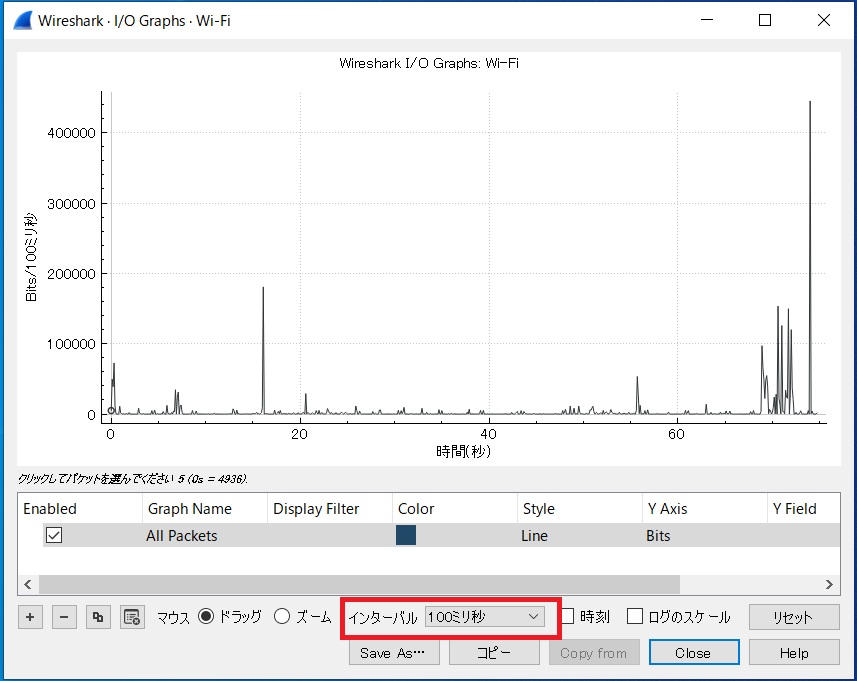Minimize the I/O Graphs window
This screenshot has height=681, width=857.
pyautogui.click(x=707, y=20)
